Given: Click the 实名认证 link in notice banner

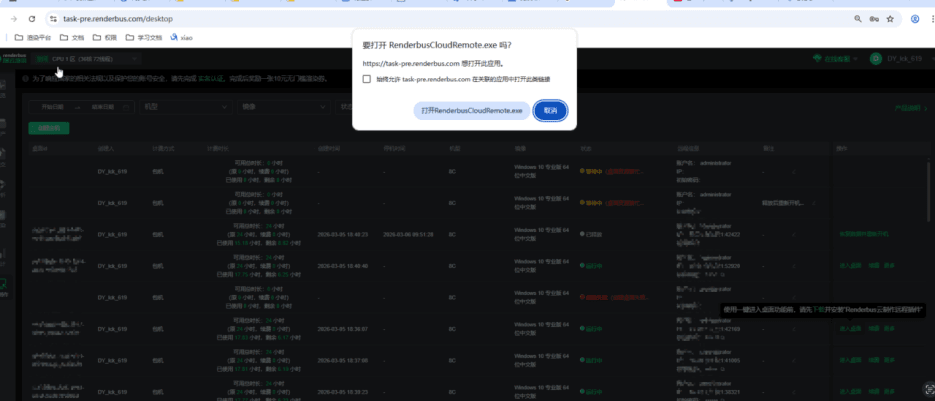Looking at the screenshot, I should click(208, 78).
